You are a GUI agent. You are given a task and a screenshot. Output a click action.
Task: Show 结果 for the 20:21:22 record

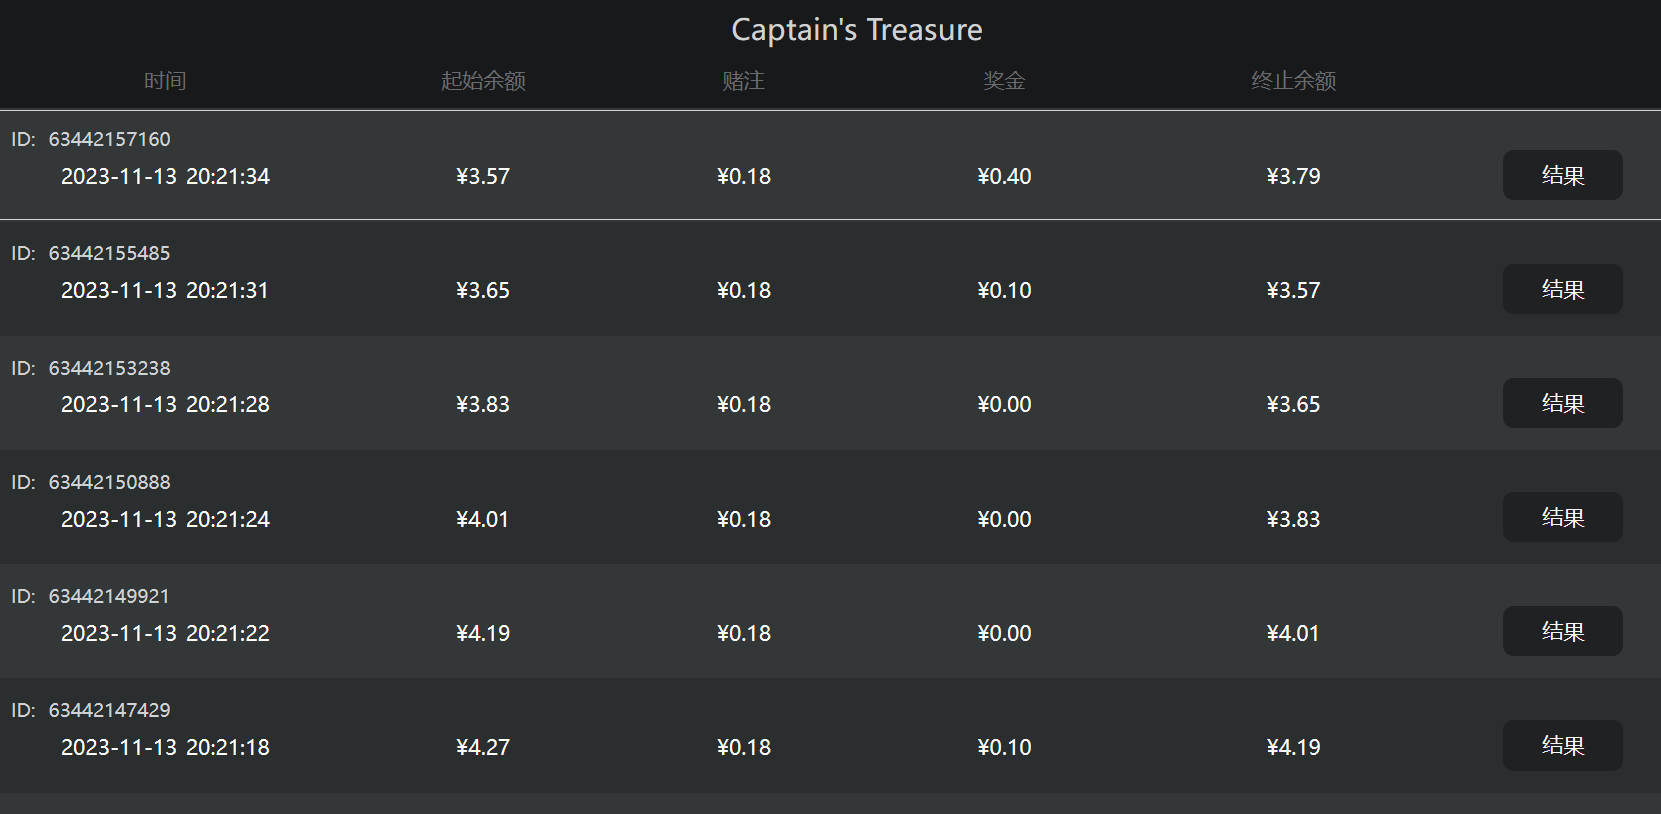[1562, 631]
